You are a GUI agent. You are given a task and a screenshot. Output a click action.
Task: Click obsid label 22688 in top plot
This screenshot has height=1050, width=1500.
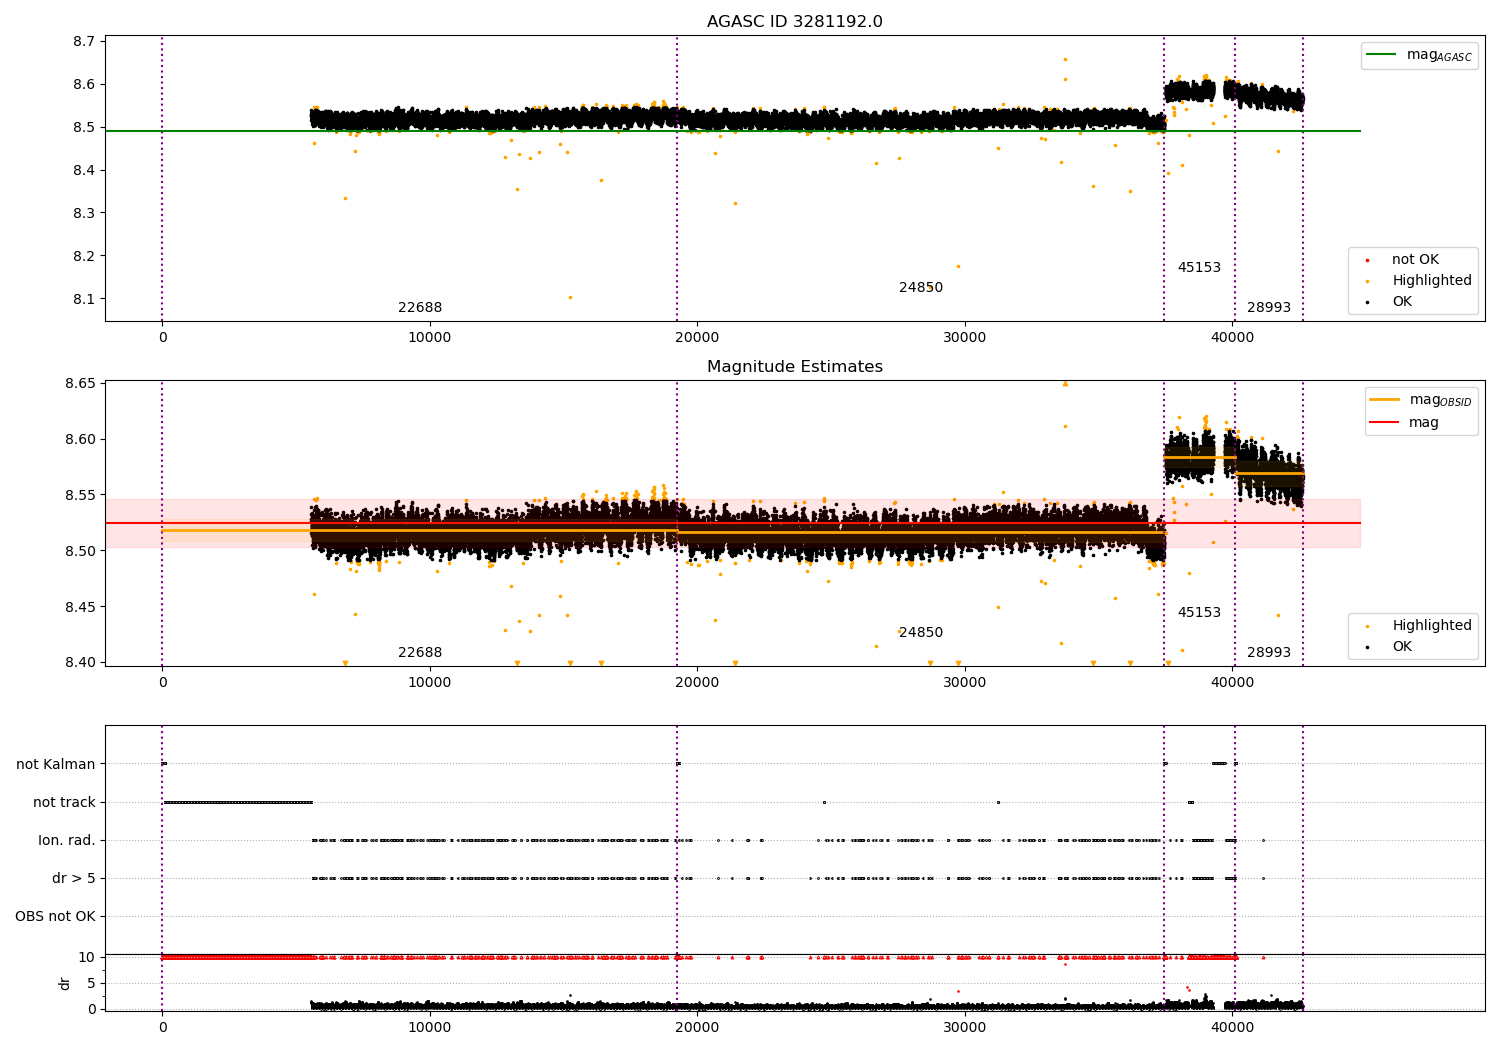coord(420,308)
